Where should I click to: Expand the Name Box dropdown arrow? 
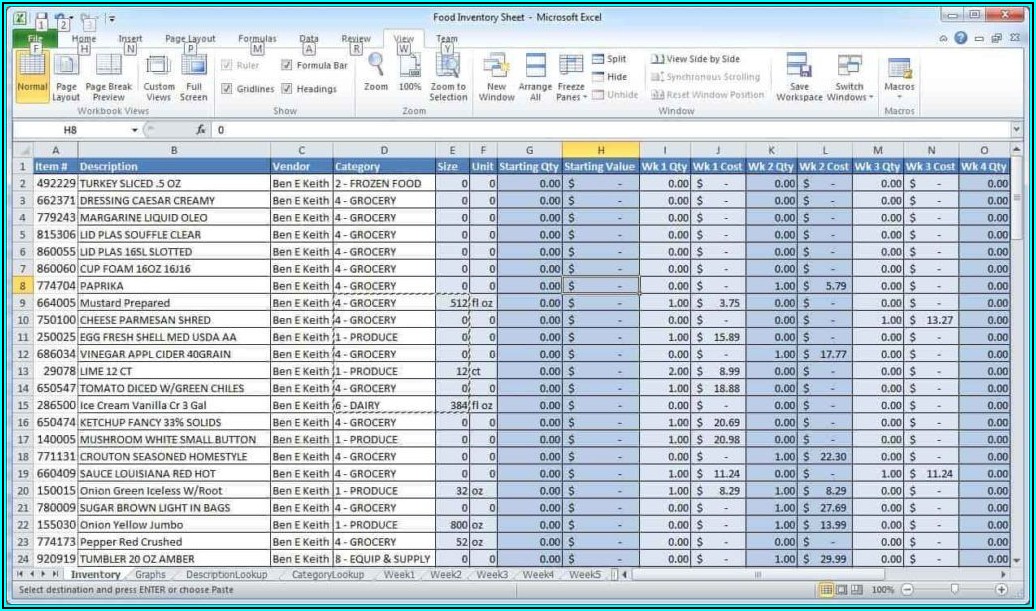[135, 130]
